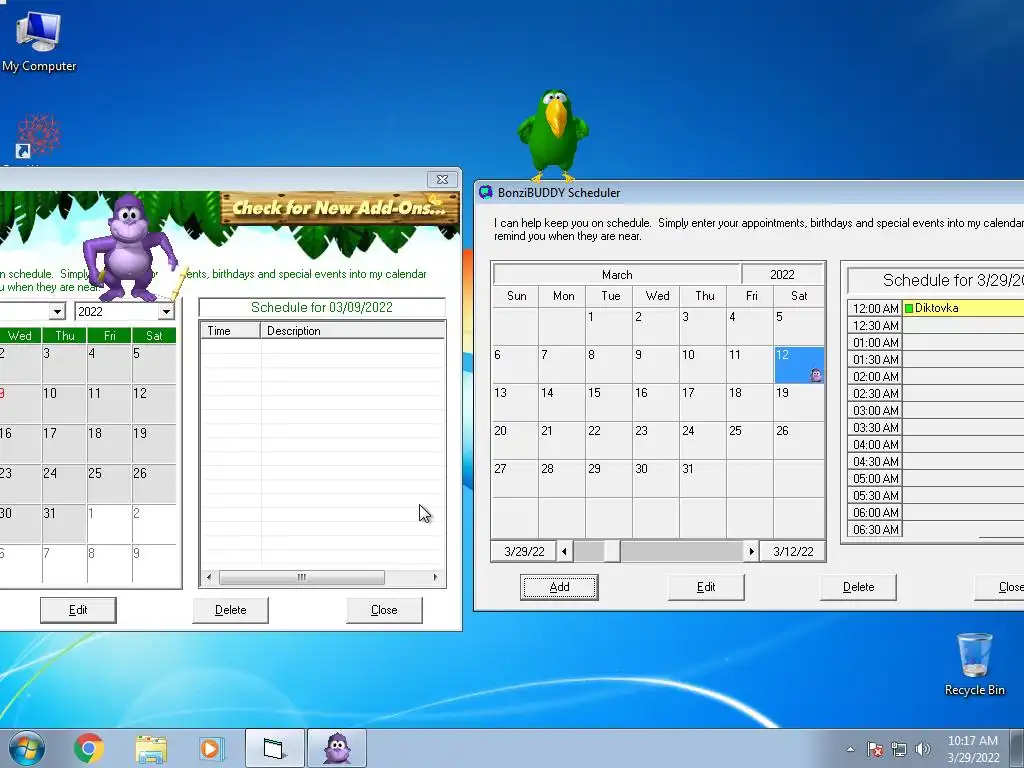
Task: Click the left arrow of the date scrollbar
Action: tap(565, 552)
